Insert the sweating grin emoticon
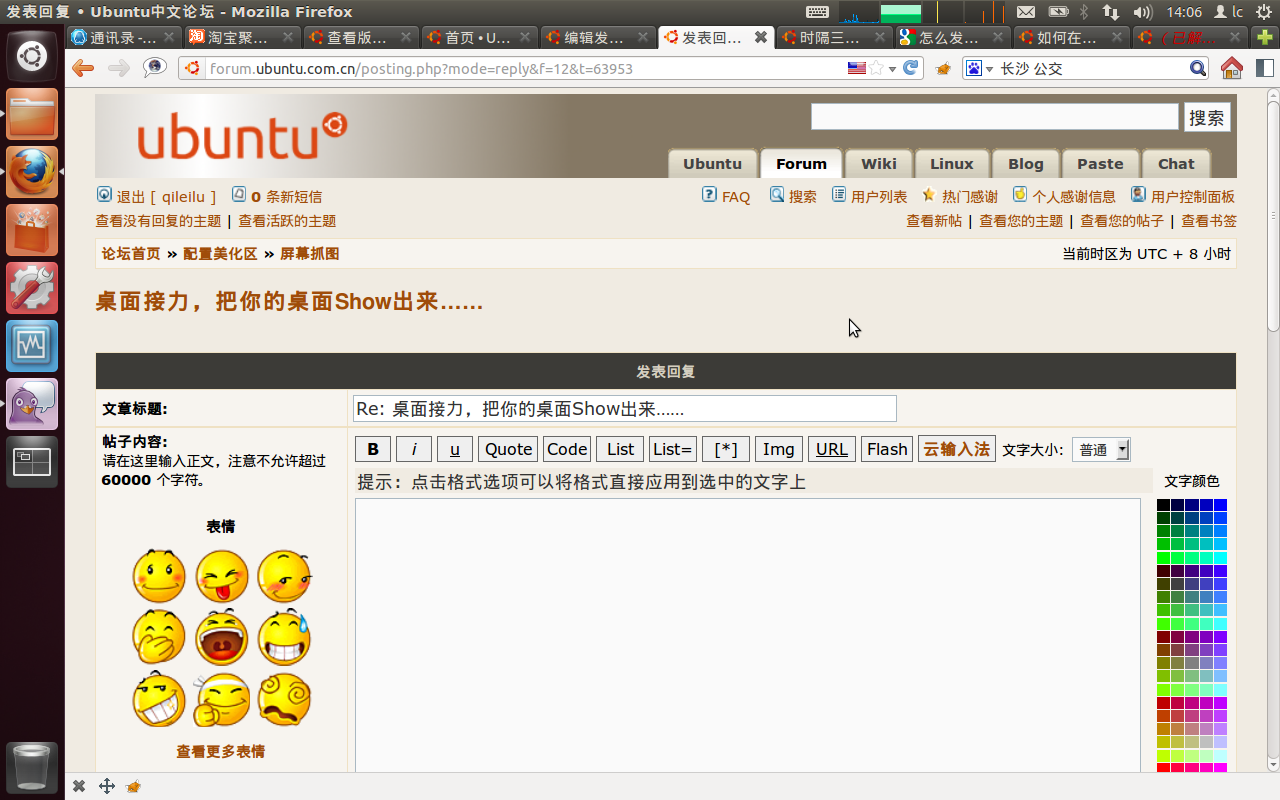Viewport: 1280px width, 800px height. tap(284, 636)
